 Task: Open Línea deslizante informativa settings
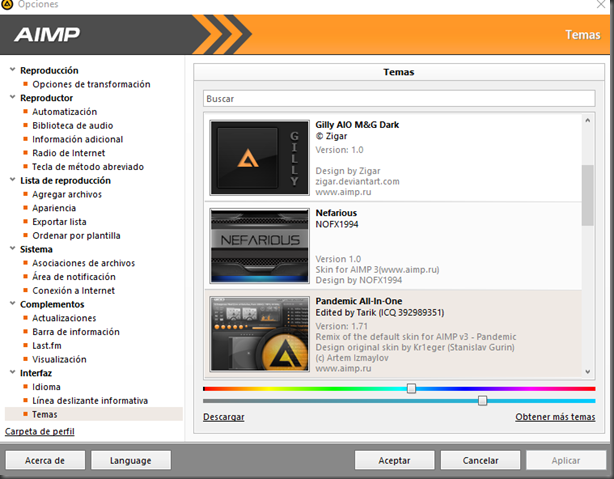90,400
